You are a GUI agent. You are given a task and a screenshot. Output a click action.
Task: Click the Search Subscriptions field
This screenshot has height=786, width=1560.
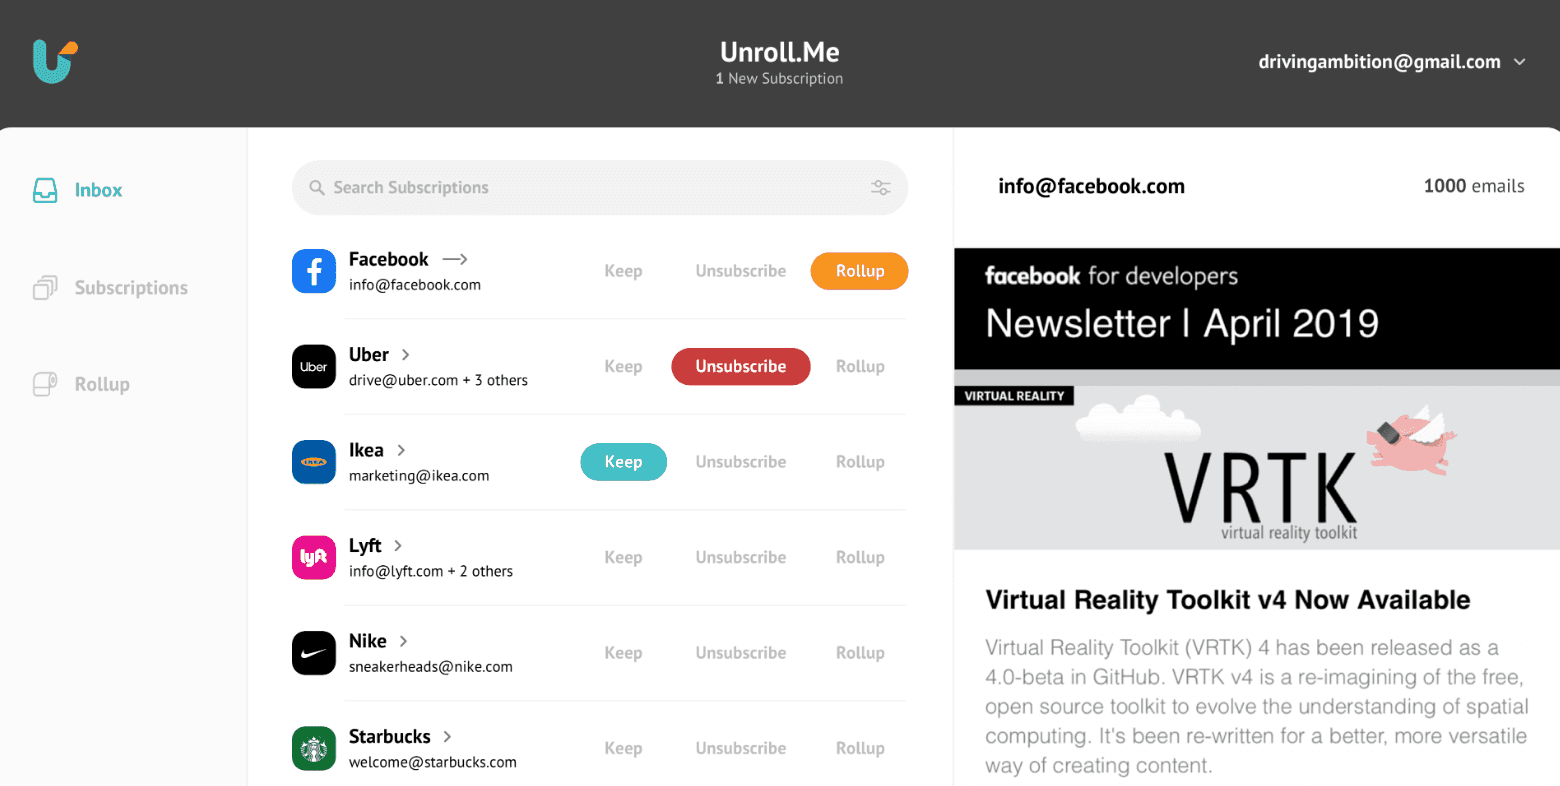tap(600, 188)
